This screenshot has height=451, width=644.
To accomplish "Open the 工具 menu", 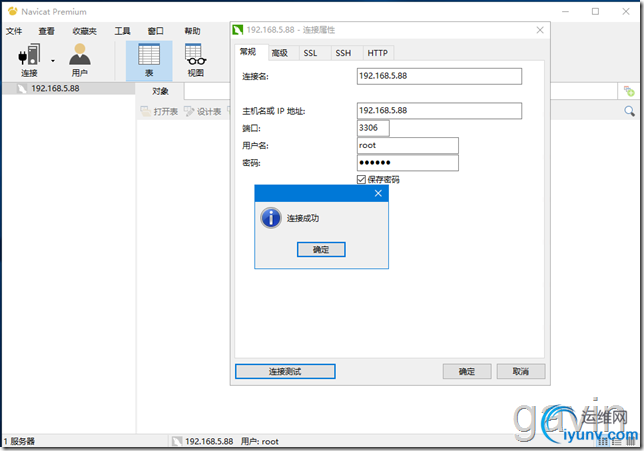I will point(122,31).
